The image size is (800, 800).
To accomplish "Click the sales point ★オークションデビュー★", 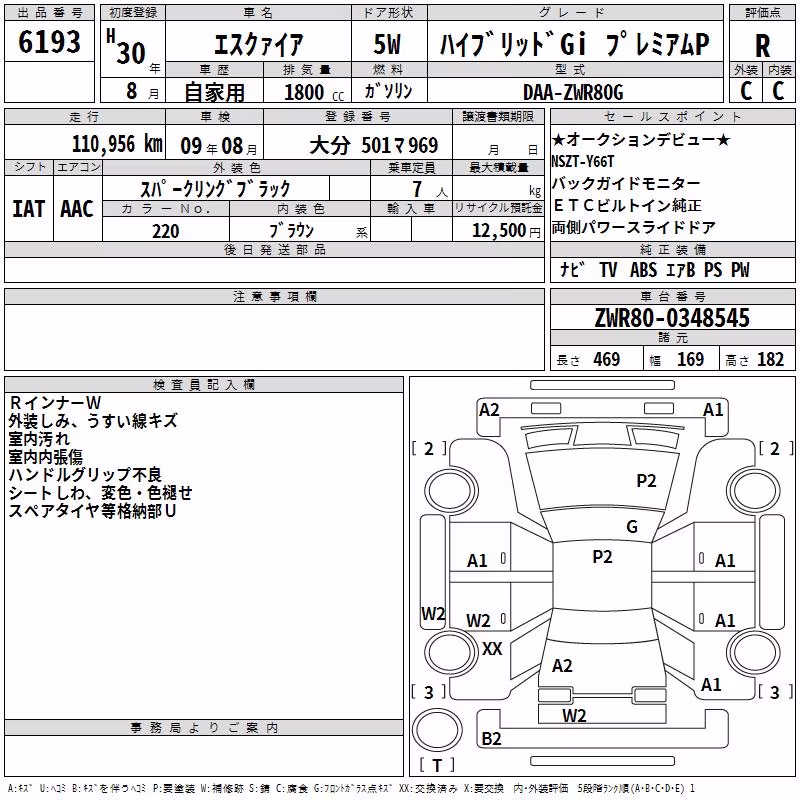I will (x=641, y=139).
